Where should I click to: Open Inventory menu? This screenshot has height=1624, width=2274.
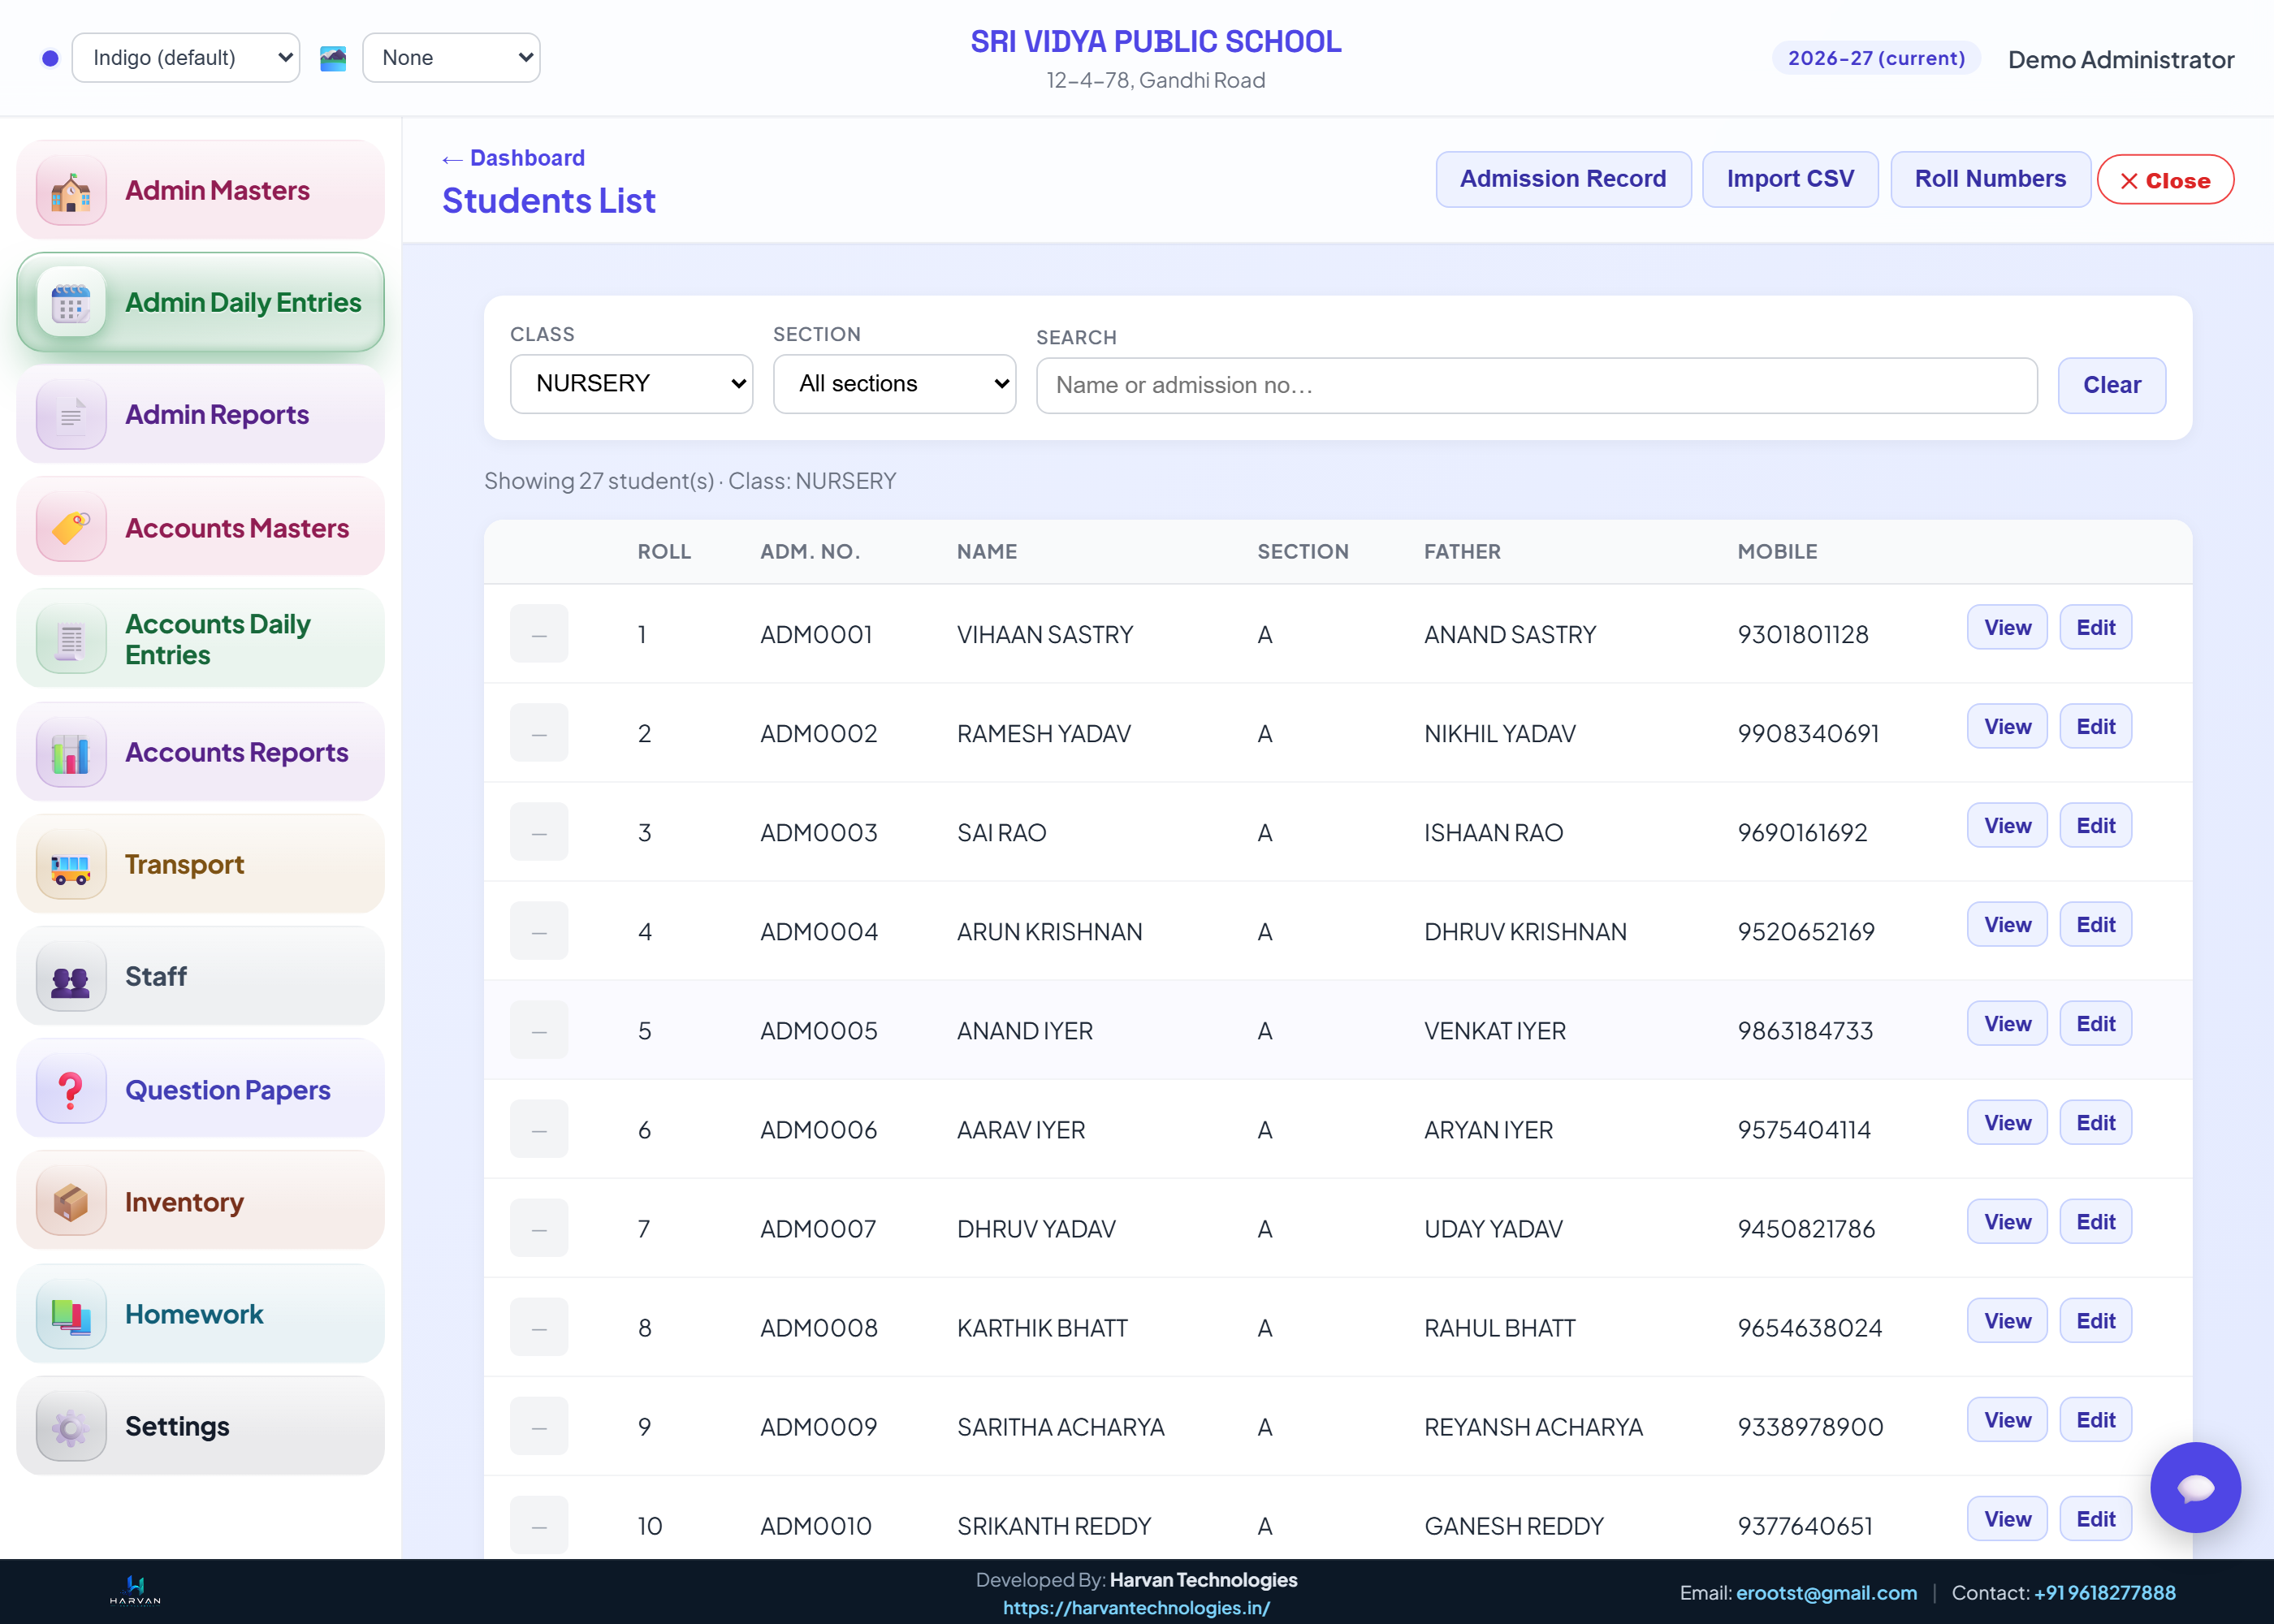(201, 1201)
